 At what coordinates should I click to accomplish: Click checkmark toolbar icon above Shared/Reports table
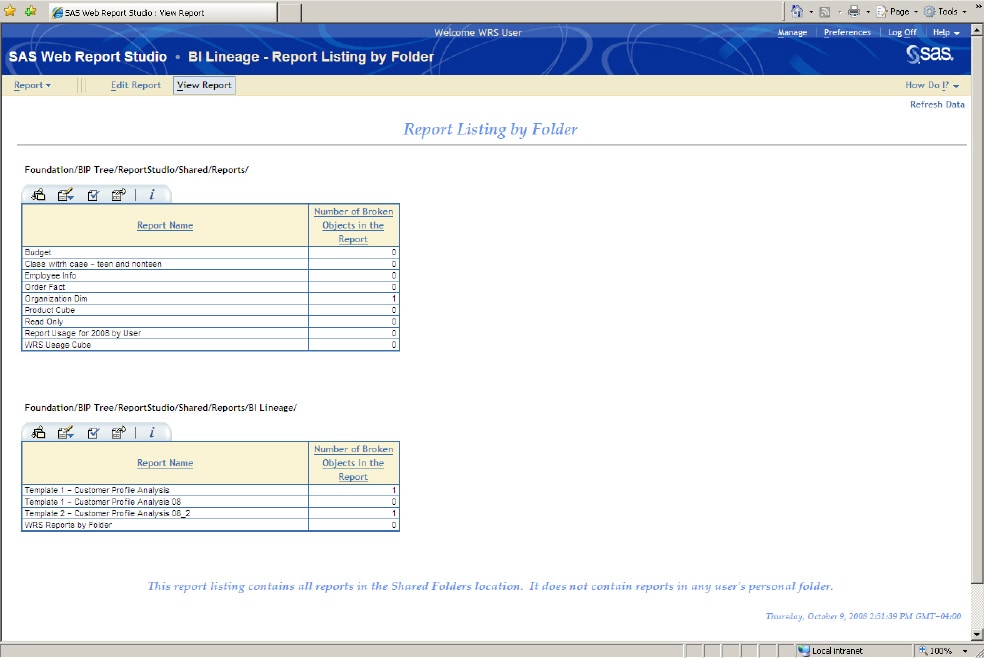pos(93,195)
